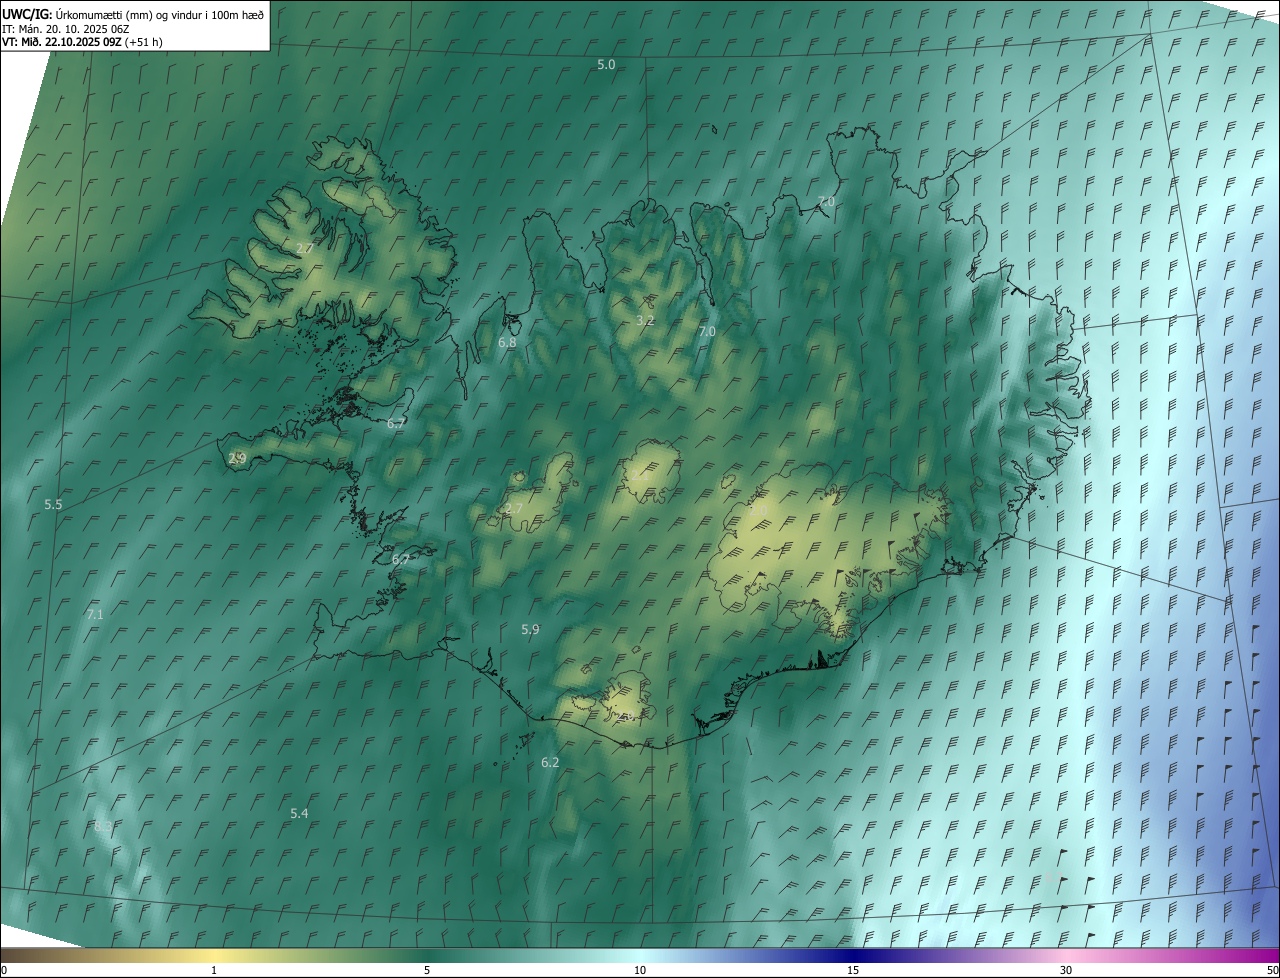Click the 5.5 value label over the western sea
Image resolution: width=1280 pixels, height=978 pixels.
click(53, 505)
